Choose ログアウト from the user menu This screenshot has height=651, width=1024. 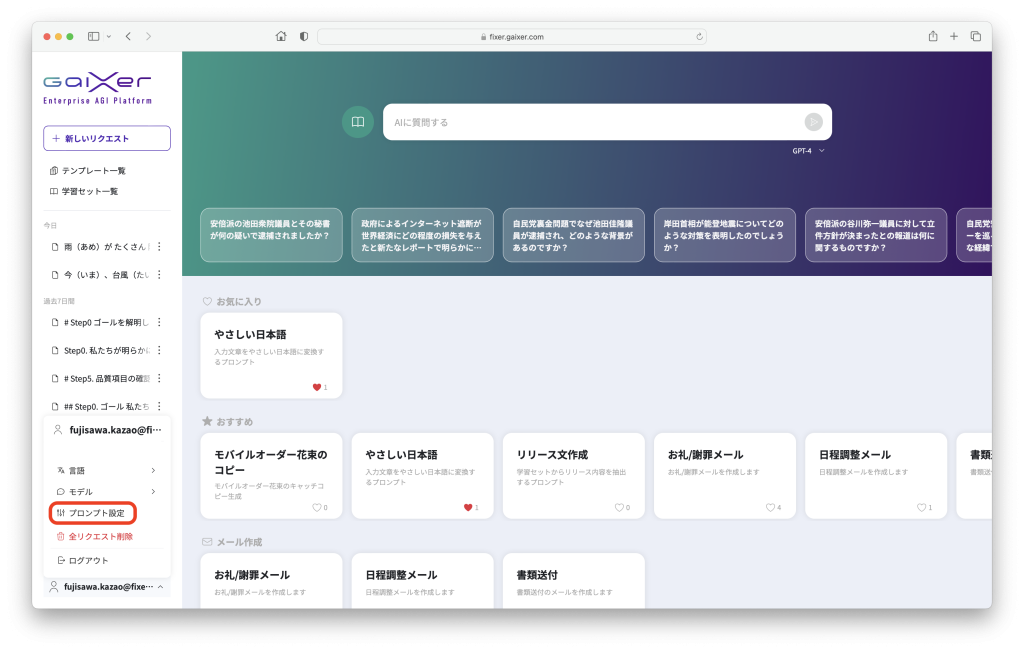point(88,560)
